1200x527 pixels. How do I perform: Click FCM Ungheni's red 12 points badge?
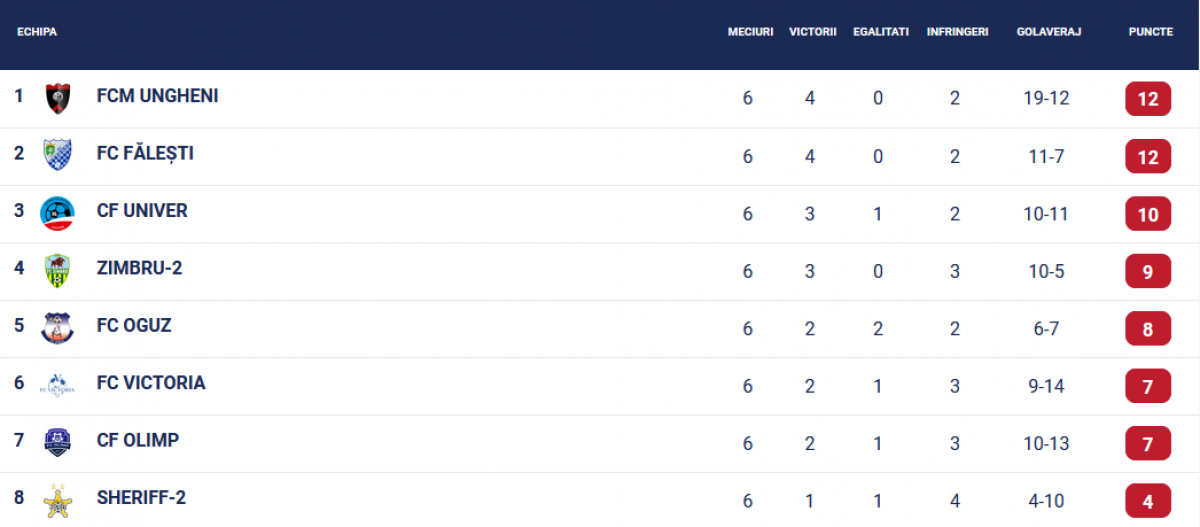coord(1147,99)
